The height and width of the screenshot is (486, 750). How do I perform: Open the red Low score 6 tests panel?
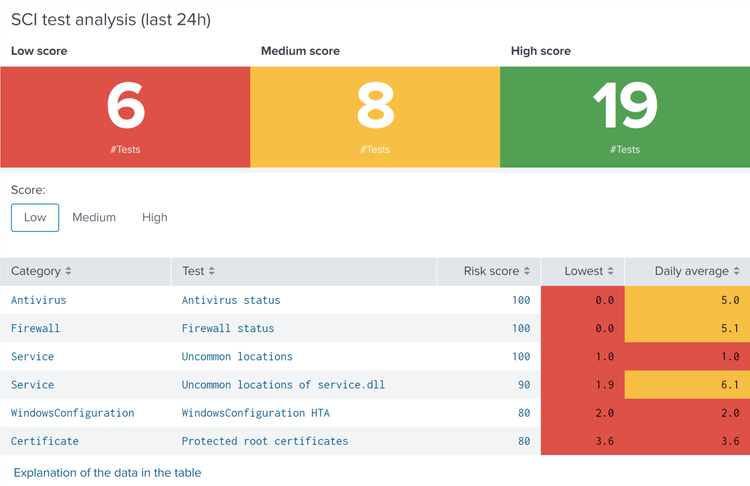coord(125,117)
